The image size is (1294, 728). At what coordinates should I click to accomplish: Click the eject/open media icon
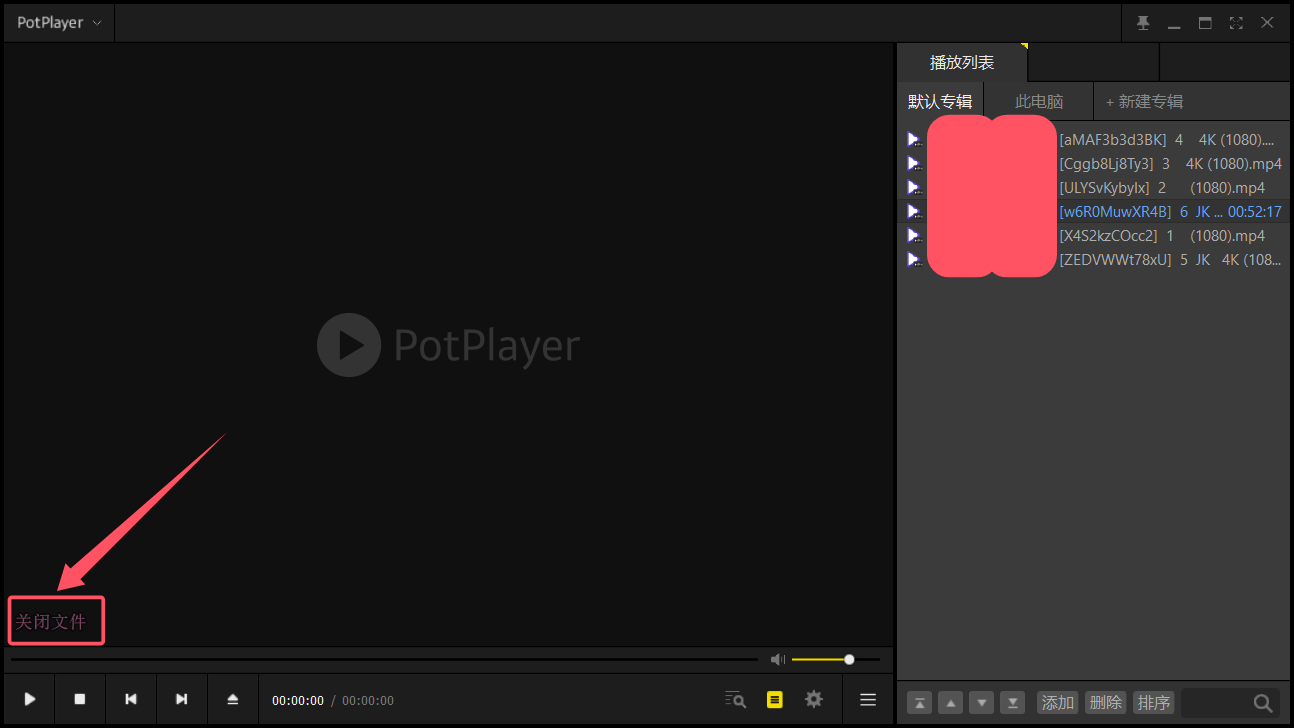pyautogui.click(x=232, y=699)
